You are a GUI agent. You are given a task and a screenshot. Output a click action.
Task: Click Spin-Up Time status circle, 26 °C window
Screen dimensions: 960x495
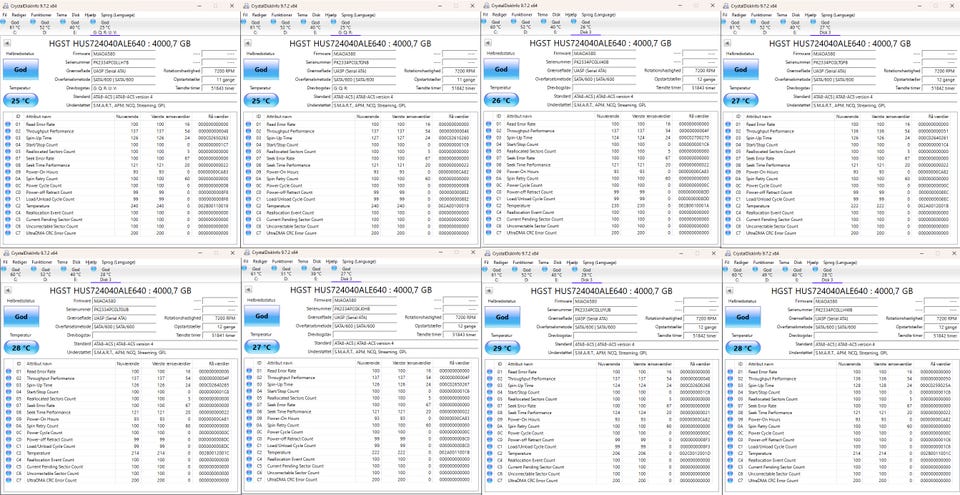coord(489,137)
